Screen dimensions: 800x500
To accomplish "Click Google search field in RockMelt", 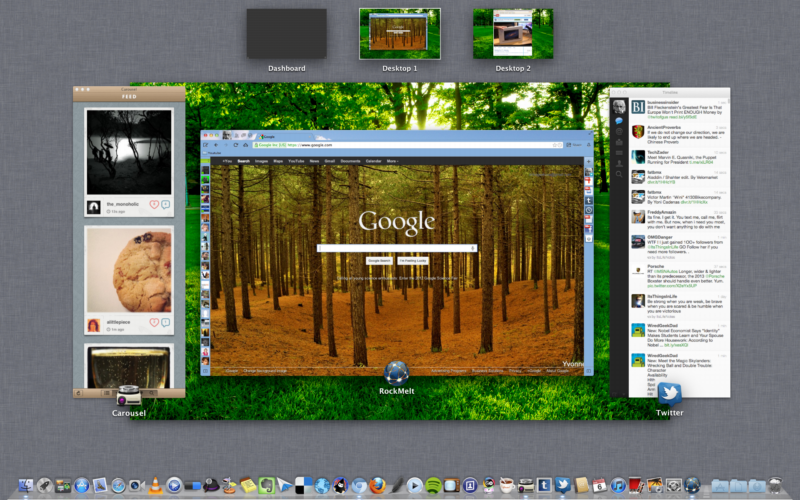I will pyautogui.click(x=397, y=248).
